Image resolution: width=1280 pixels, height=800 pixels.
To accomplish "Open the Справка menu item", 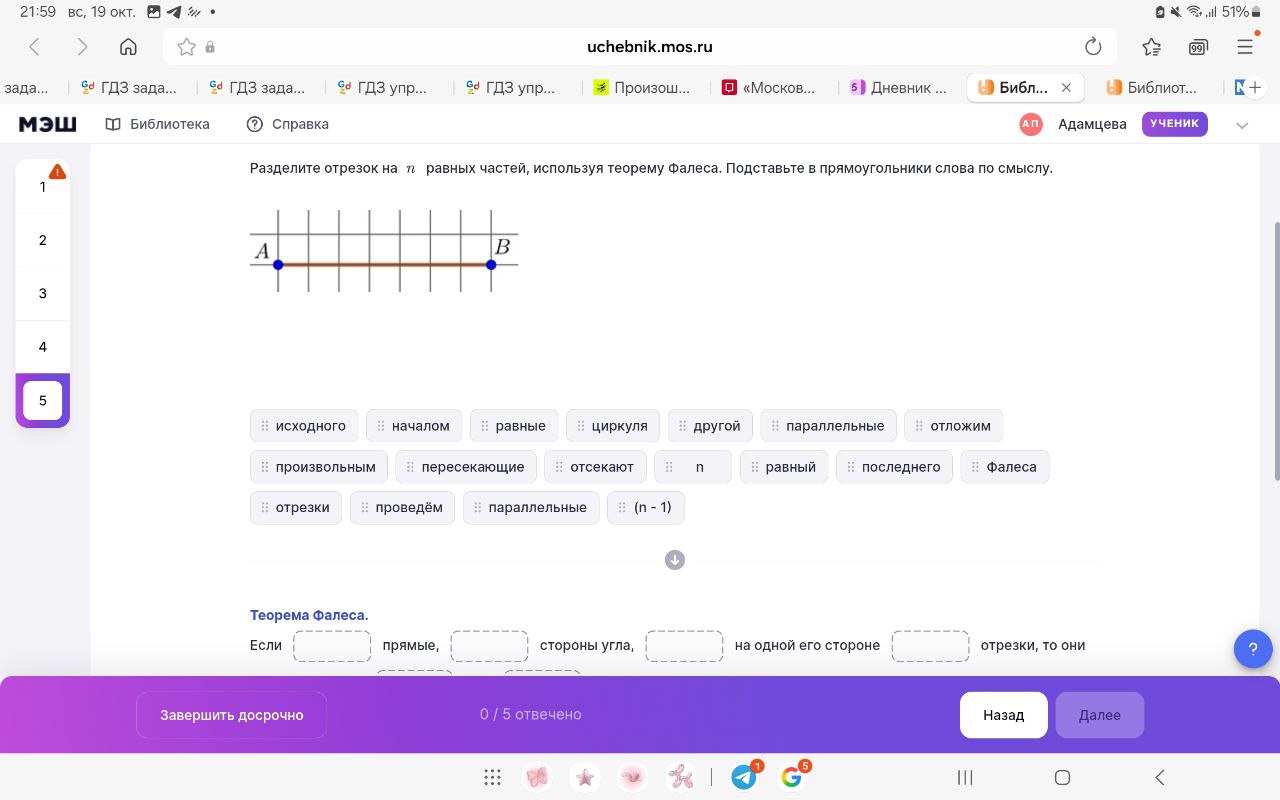I will pyautogui.click(x=288, y=124).
